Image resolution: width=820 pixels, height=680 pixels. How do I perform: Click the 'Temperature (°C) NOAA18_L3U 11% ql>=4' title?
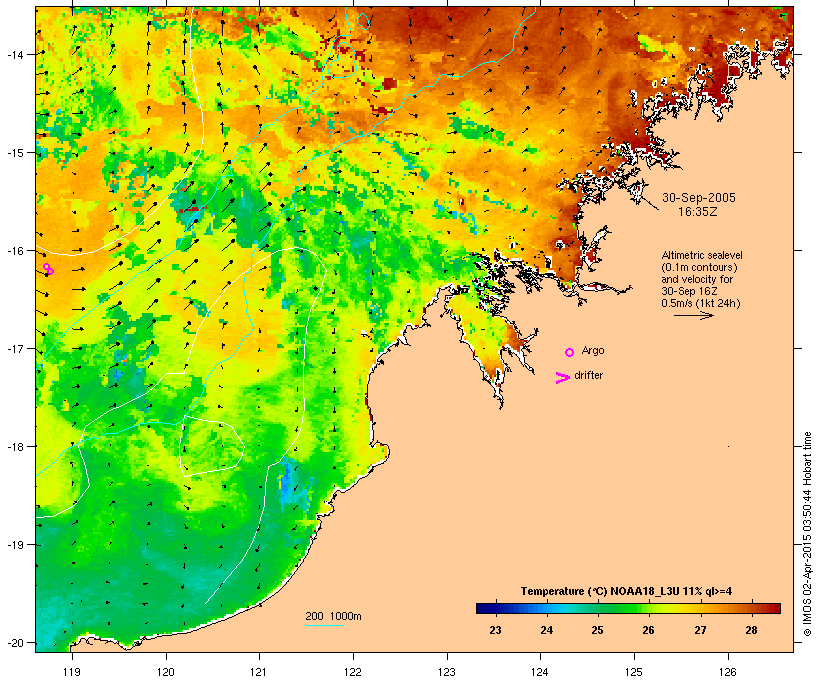627,591
